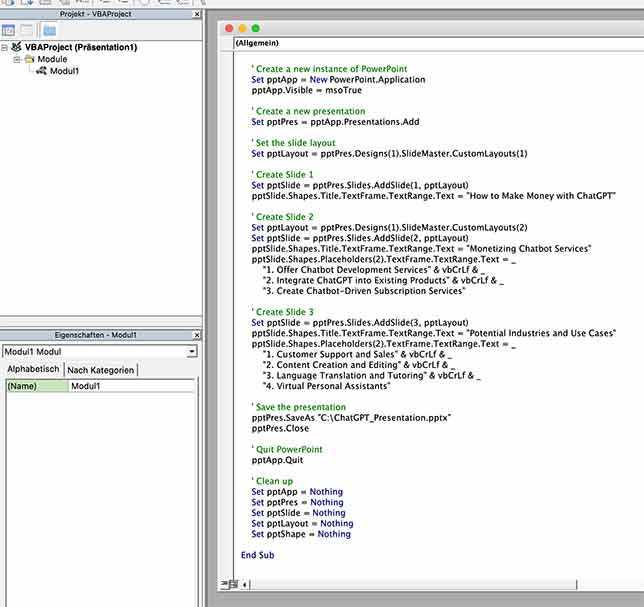644x607 pixels.
Task: Close the Projekt - VBAProject panel
Action: 197,14
